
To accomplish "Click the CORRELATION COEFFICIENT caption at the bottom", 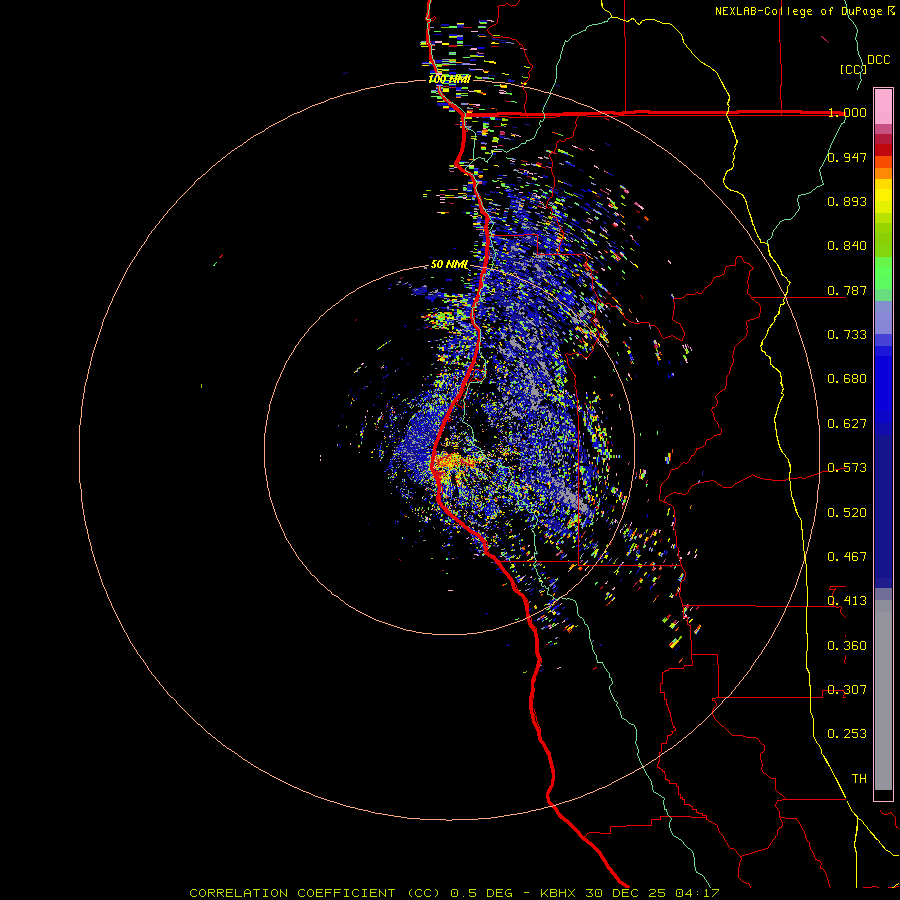I will [454, 893].
